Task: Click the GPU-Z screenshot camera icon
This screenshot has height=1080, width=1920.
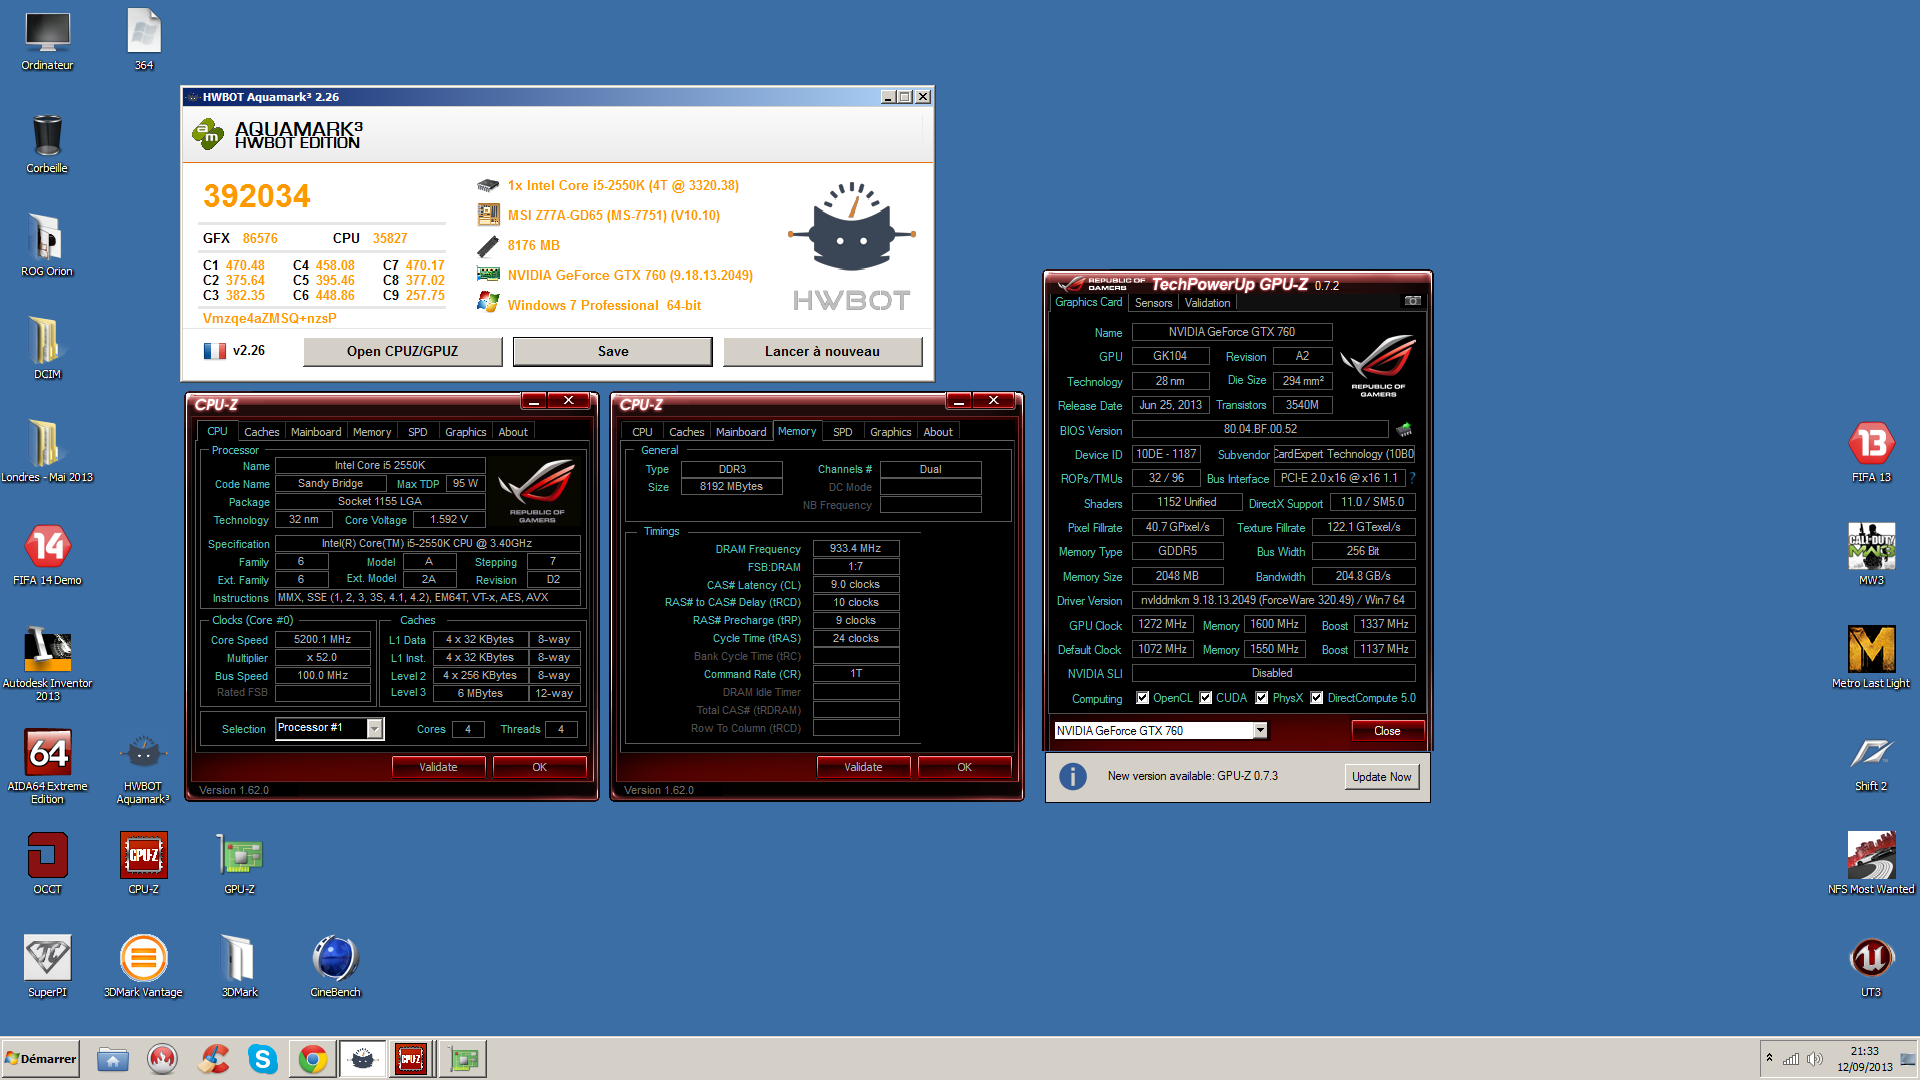Action: (x=1412, y=301)
